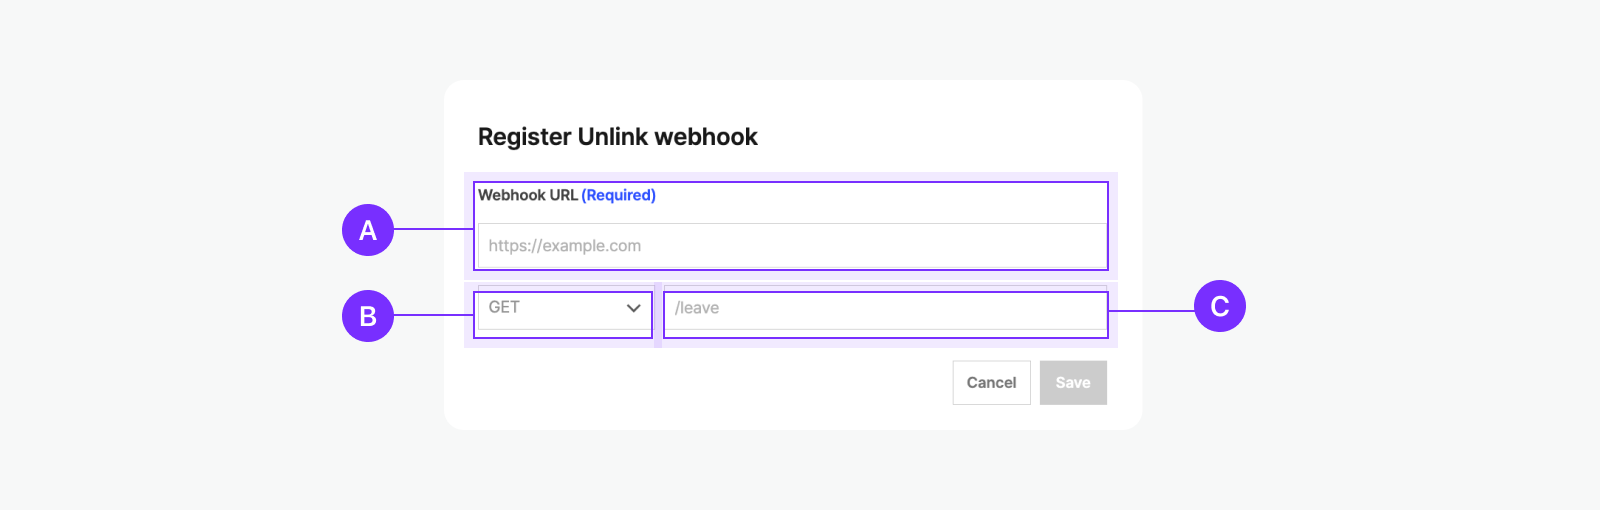1600x510 pixels.
Task: Click the empty dialog area left of Cancel
Action: coord(700,383)
